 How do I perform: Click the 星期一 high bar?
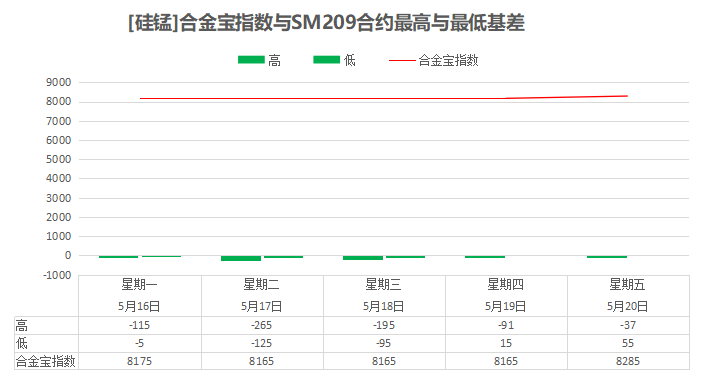[119, 257]
